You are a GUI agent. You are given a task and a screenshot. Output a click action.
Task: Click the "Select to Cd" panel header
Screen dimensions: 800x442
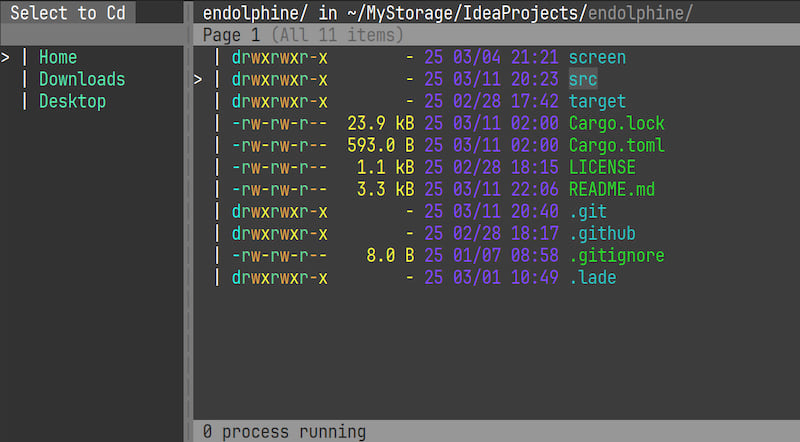point(68,13)
